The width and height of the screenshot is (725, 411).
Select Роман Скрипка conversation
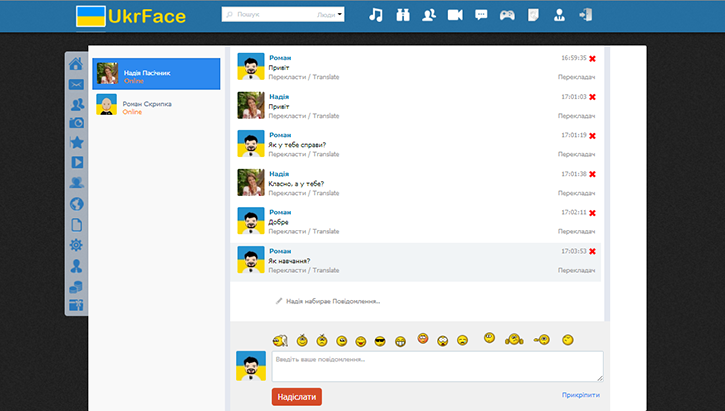tap(156, 104)
